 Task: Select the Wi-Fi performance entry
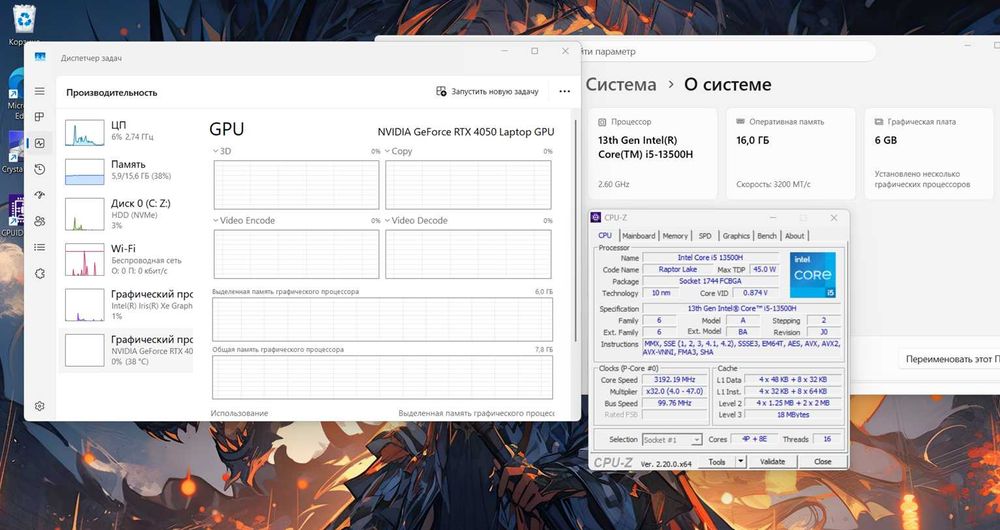coord(125,259)
